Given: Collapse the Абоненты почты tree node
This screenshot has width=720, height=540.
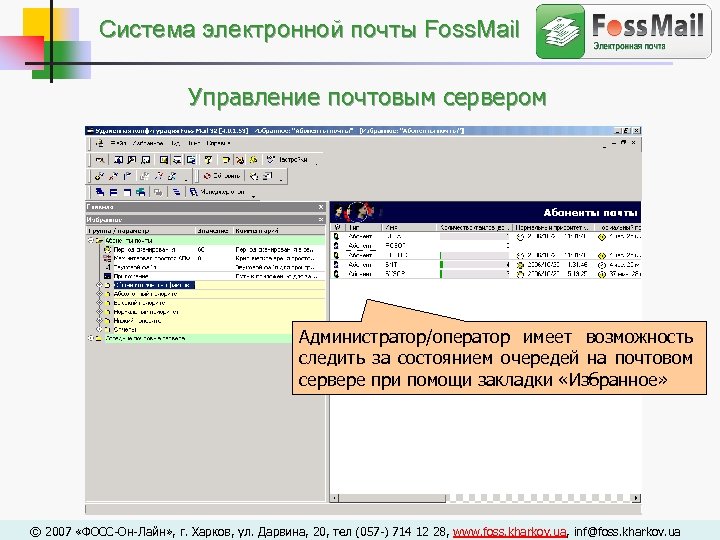Looking at the screenshot, I should pyautogui.click(x=90, y=240).
